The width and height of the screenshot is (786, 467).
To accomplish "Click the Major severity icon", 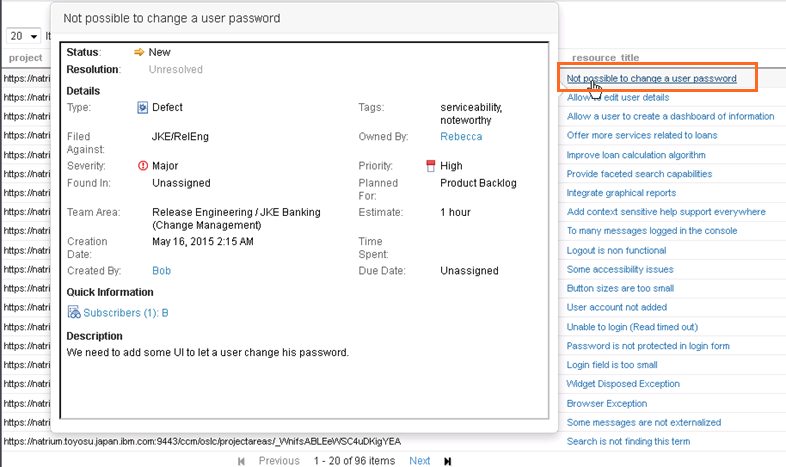I will pos(143,165).
